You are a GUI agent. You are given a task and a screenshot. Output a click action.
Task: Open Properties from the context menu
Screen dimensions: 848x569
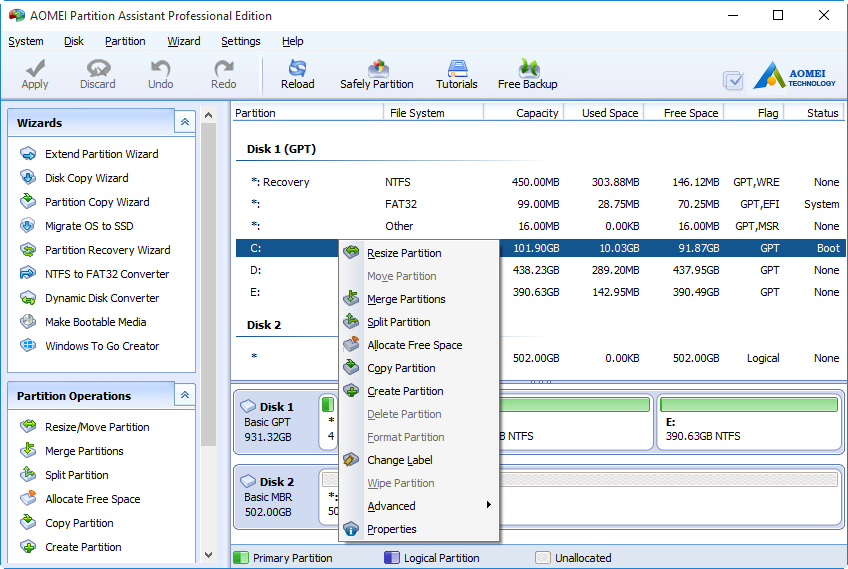point(419,529)
